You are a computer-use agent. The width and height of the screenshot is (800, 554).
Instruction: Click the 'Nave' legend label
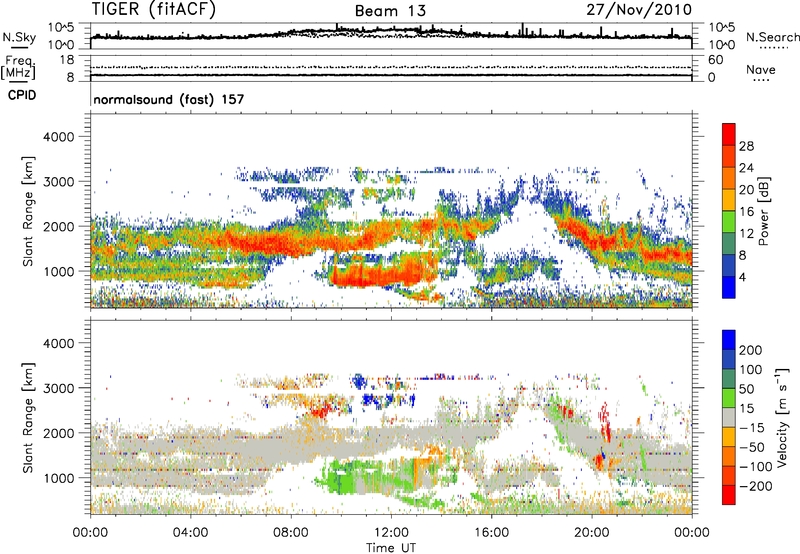(x=760, y=69)
